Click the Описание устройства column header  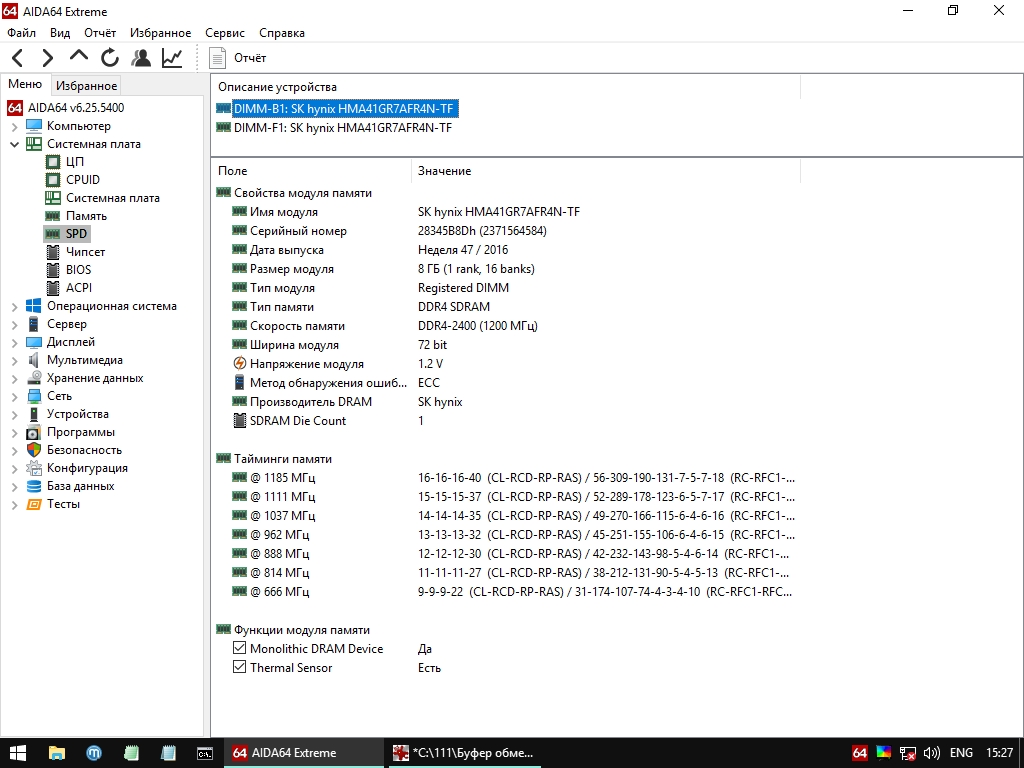(x=505, y=87)
